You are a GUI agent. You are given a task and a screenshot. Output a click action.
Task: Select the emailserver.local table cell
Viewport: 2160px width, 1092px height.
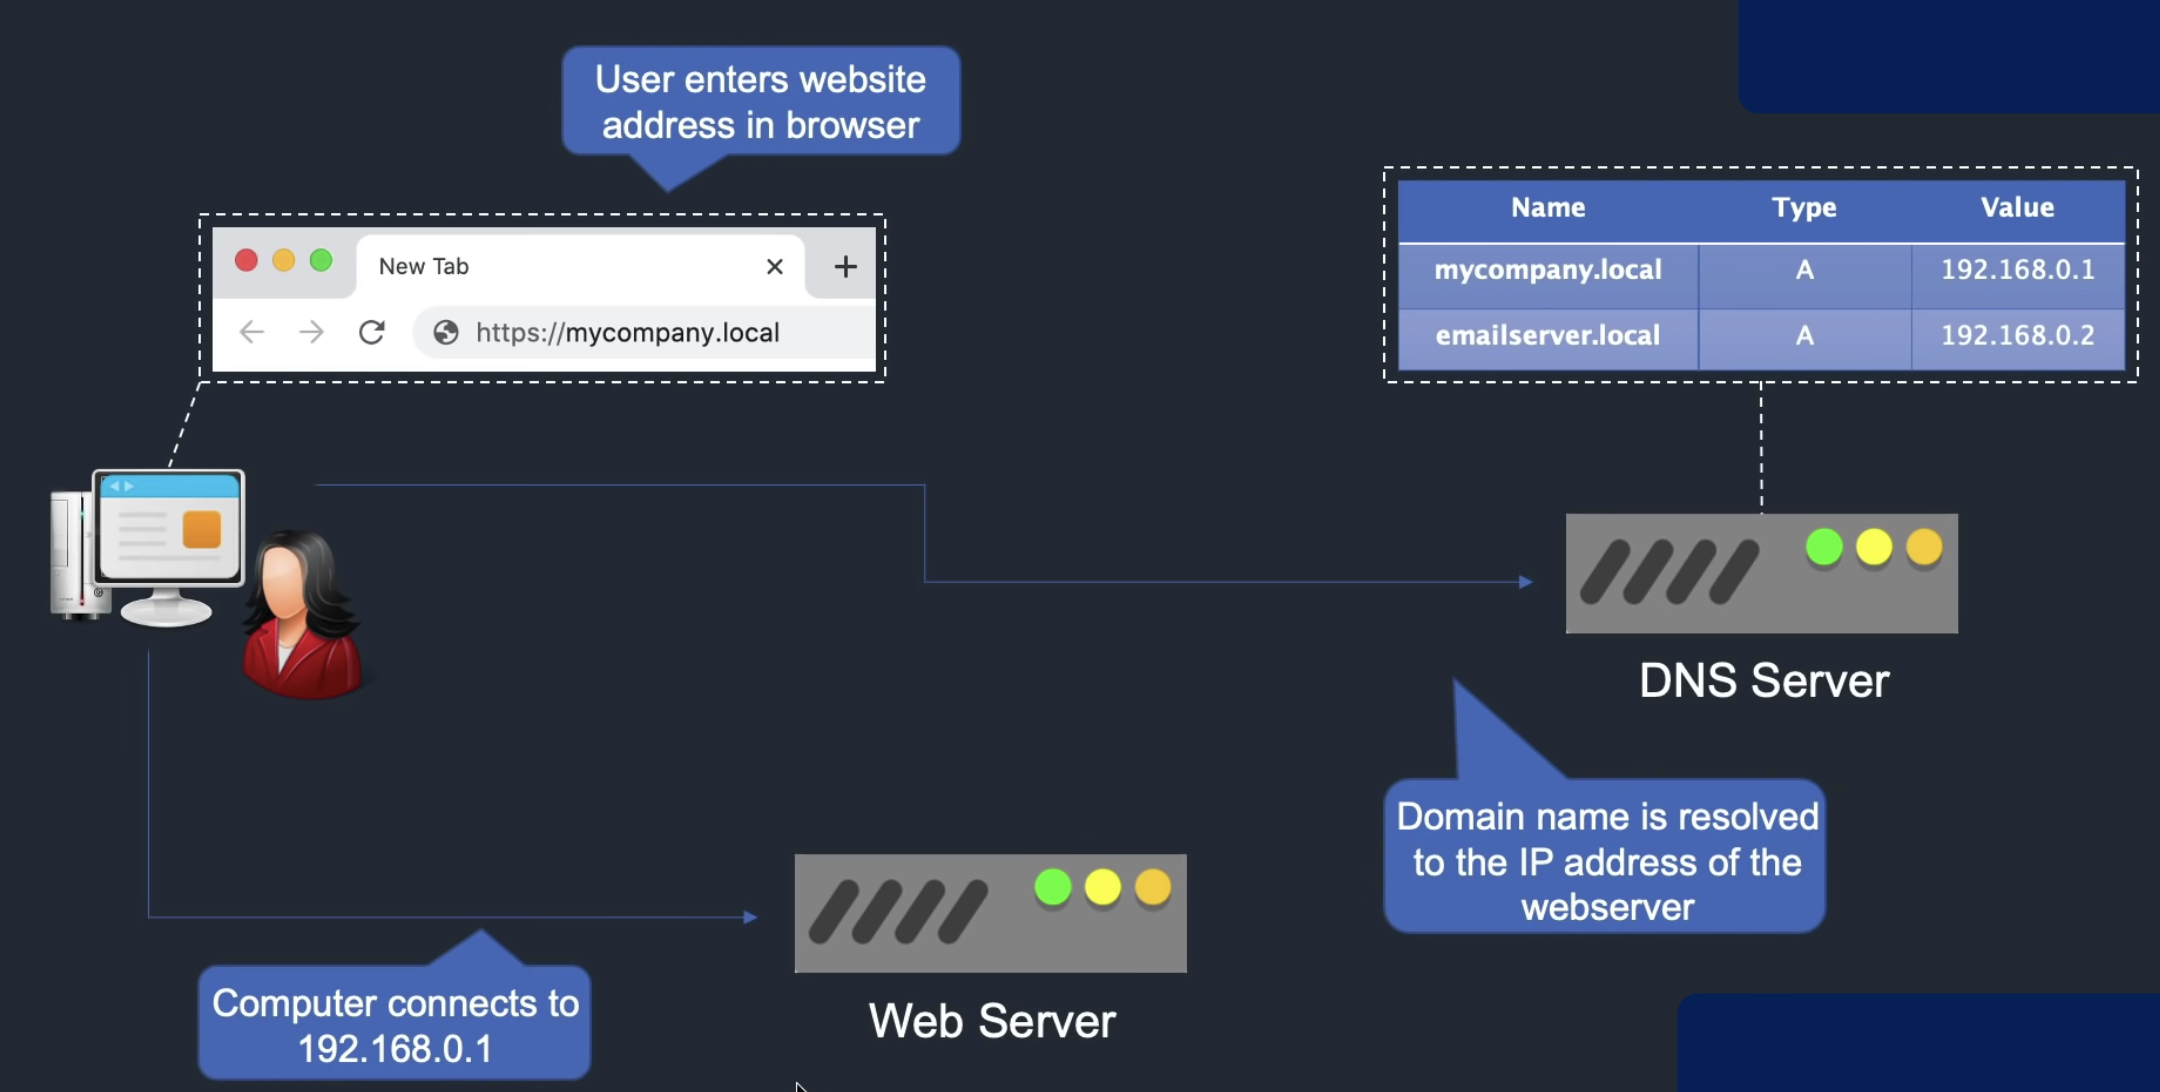[1547, 336]
